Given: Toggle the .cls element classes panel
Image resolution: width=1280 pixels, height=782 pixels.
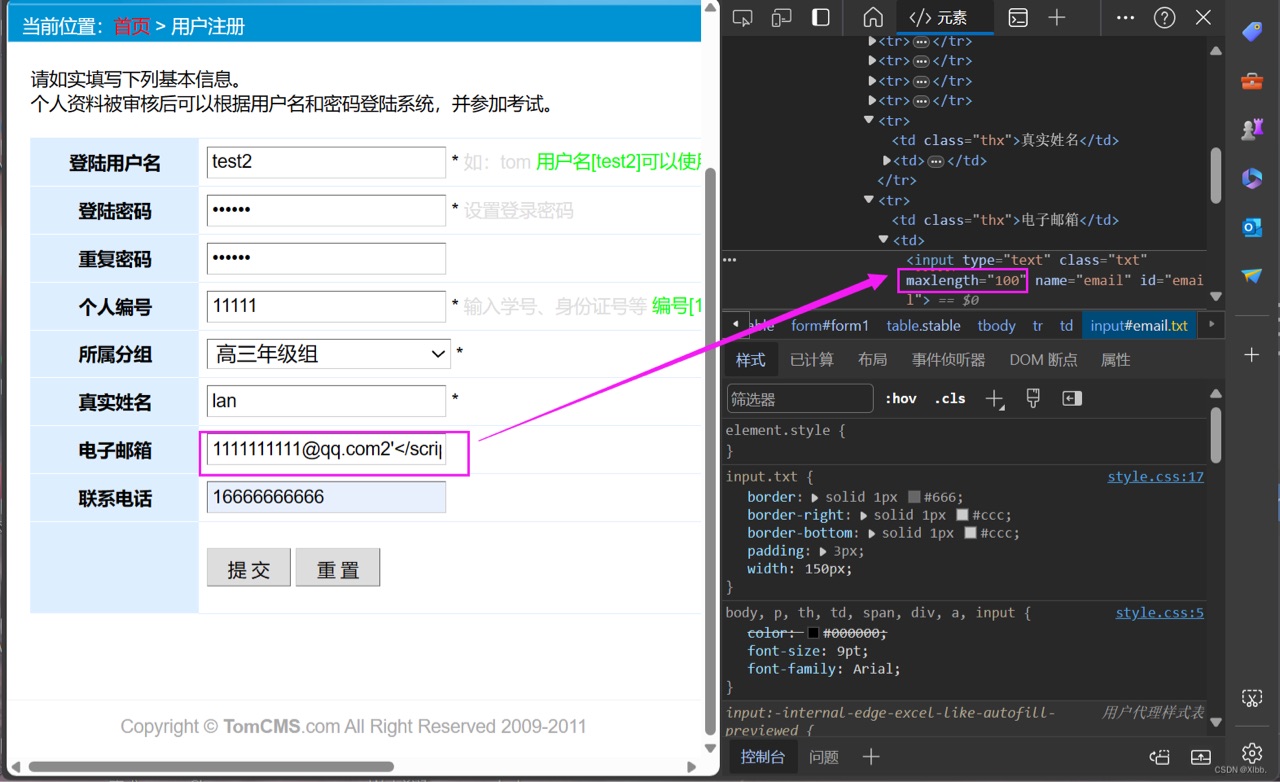Looking at the screenshot, I should [x=950, y=399].
